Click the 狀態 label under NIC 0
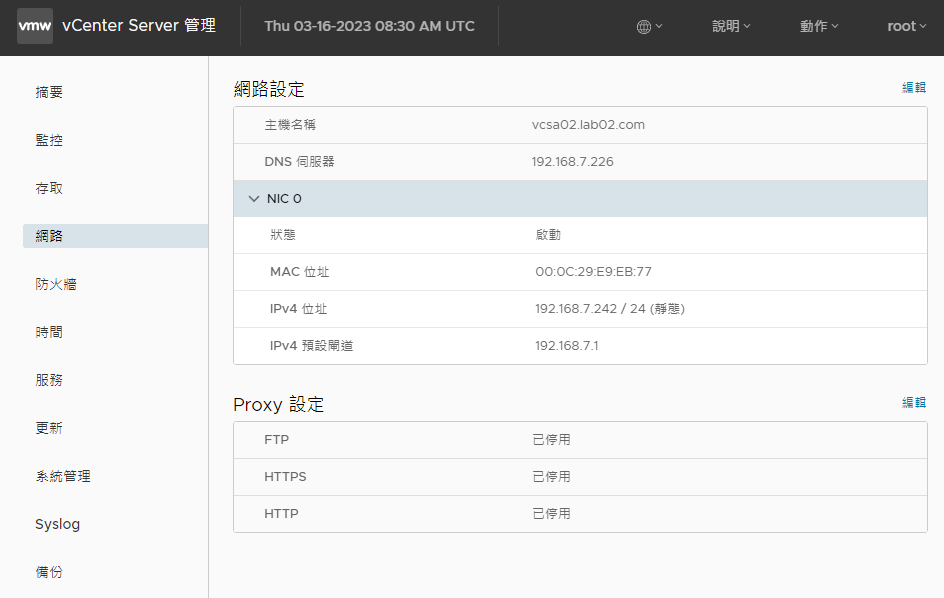This screenshot has width=944, height=598. (x=283, y=235)
